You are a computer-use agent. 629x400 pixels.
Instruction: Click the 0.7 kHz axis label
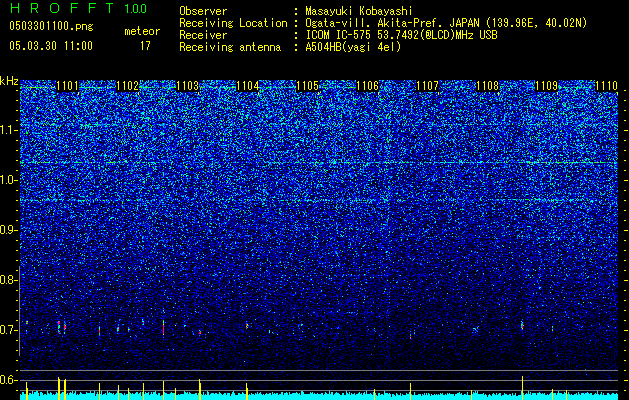coord(9,330)
